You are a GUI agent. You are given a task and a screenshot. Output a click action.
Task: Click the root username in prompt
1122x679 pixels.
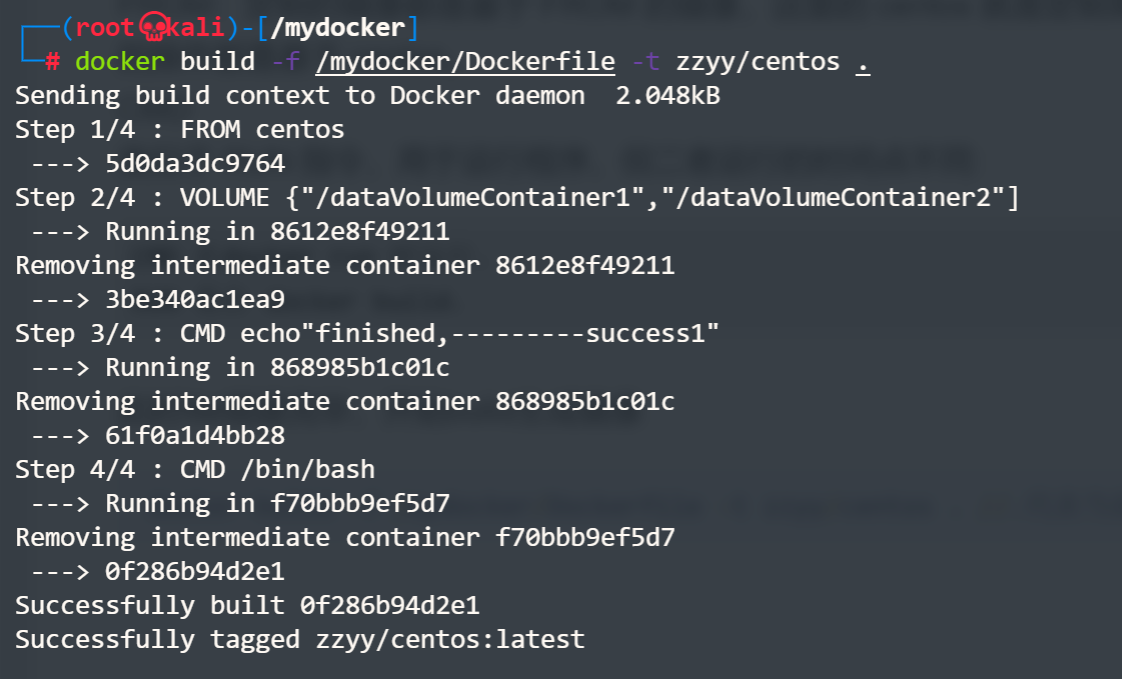(106, 27)
